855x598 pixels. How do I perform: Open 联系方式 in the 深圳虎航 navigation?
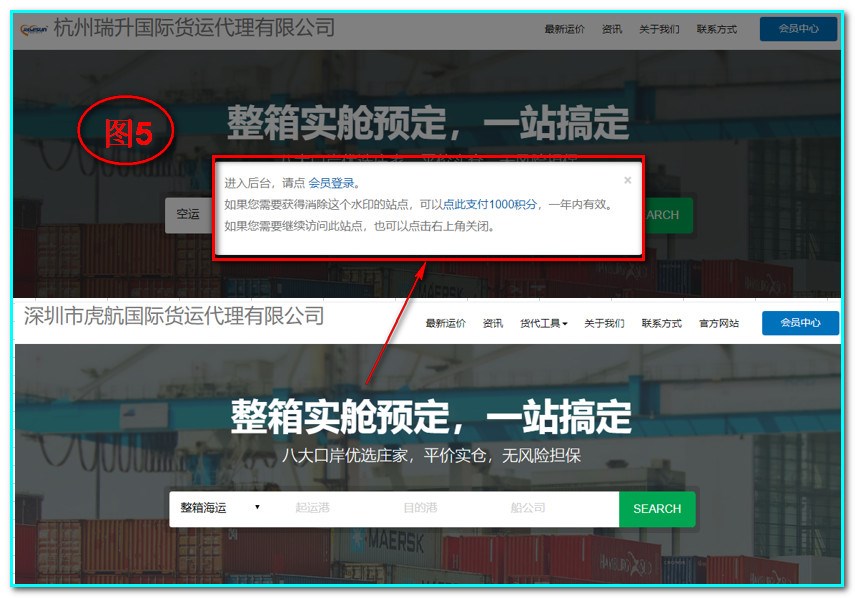point(661,323)
